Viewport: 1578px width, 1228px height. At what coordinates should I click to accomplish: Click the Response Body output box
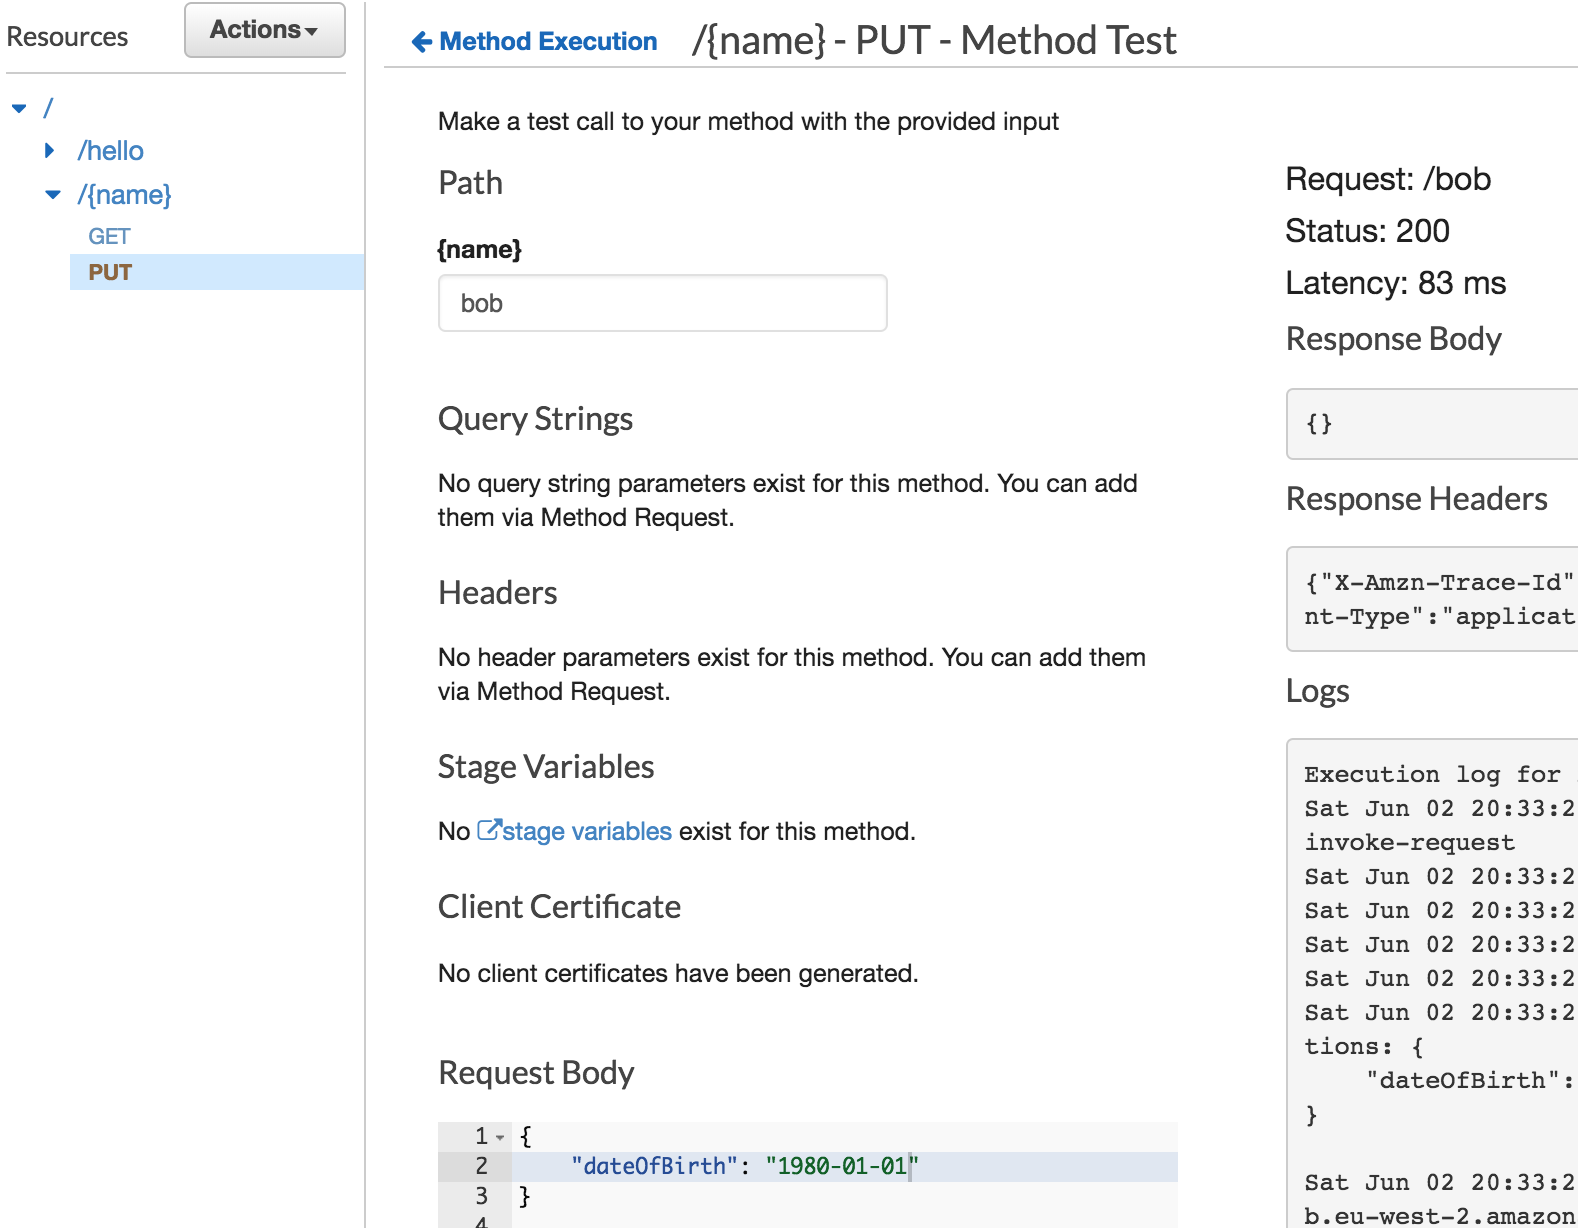1432,424
